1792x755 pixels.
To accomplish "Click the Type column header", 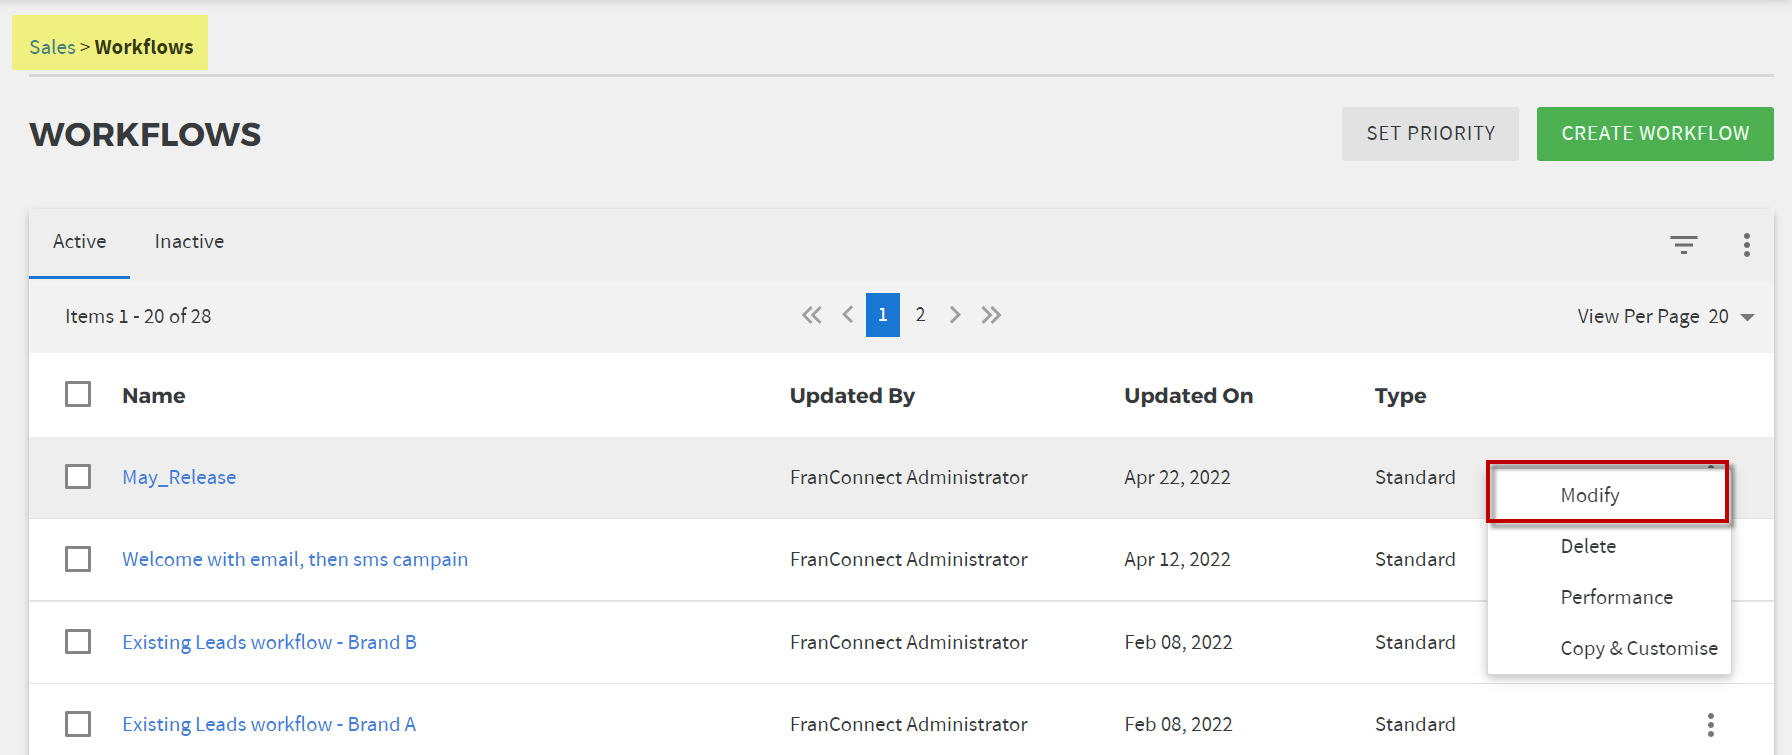I will click(1400, 396).
